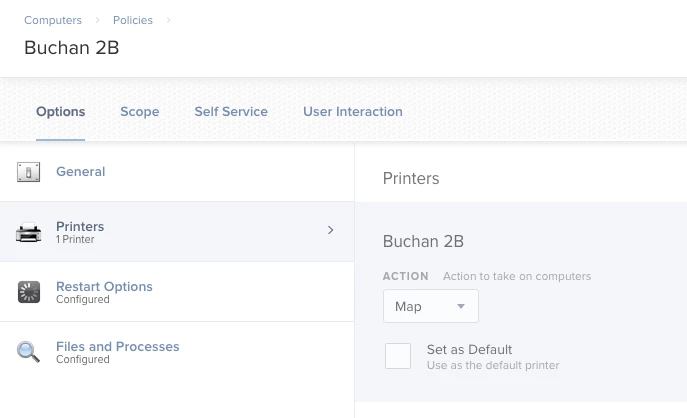Image resolution: width=687 pixels, height=418 pixels.
Task: Click the breadcrumb chevron after Policies
Action: [x=168, y=20]
